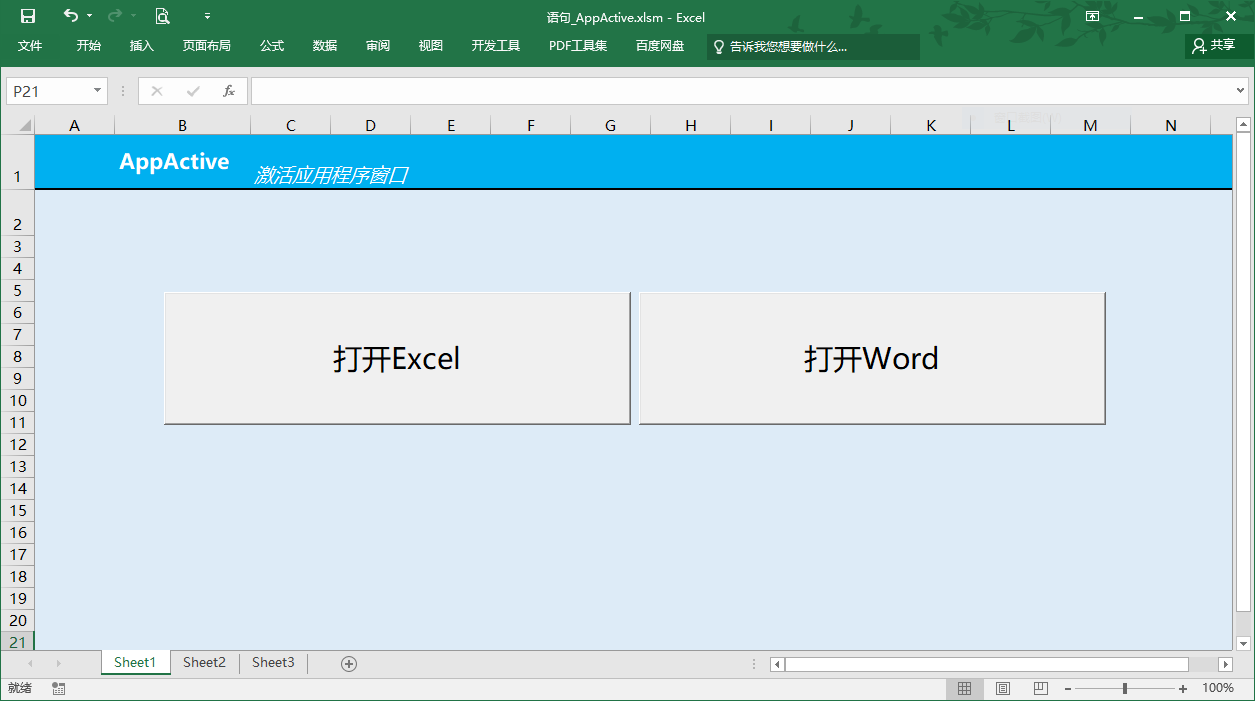Screen dimensions: 1255x701
Task: Open print preview from quick access toolbar
Action: pos(162,16)
